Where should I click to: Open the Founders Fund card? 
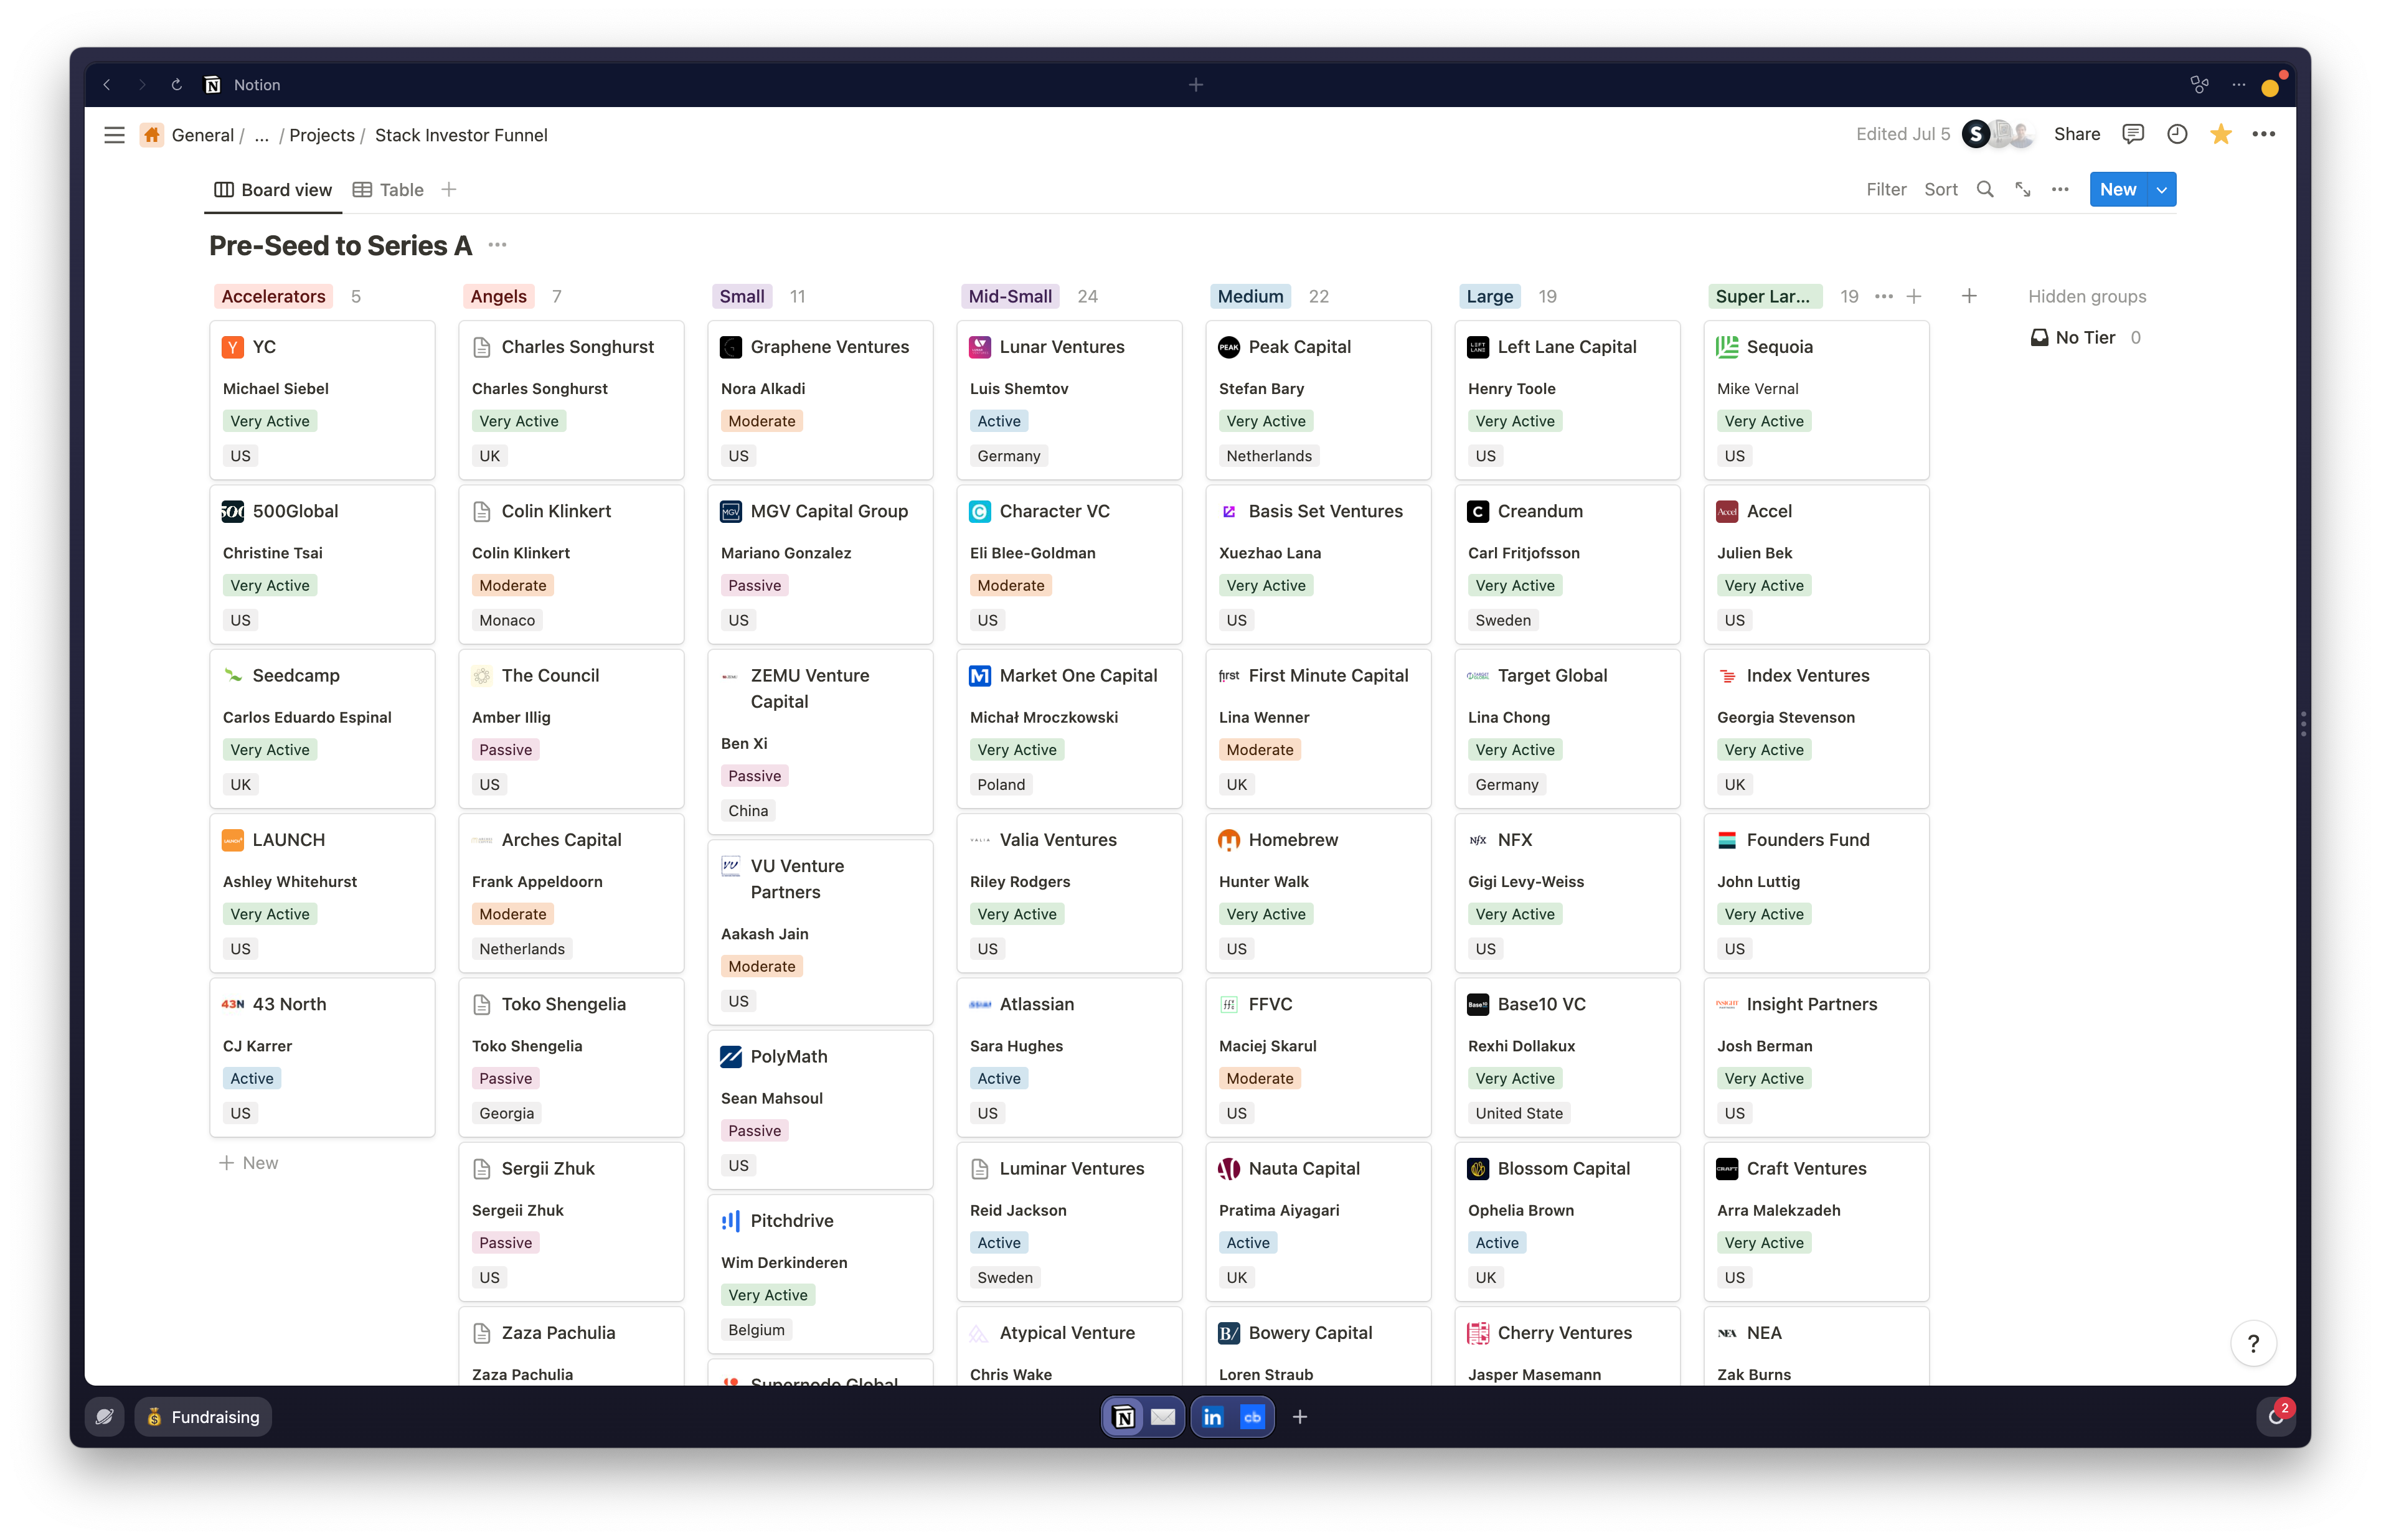[1816, 892]
